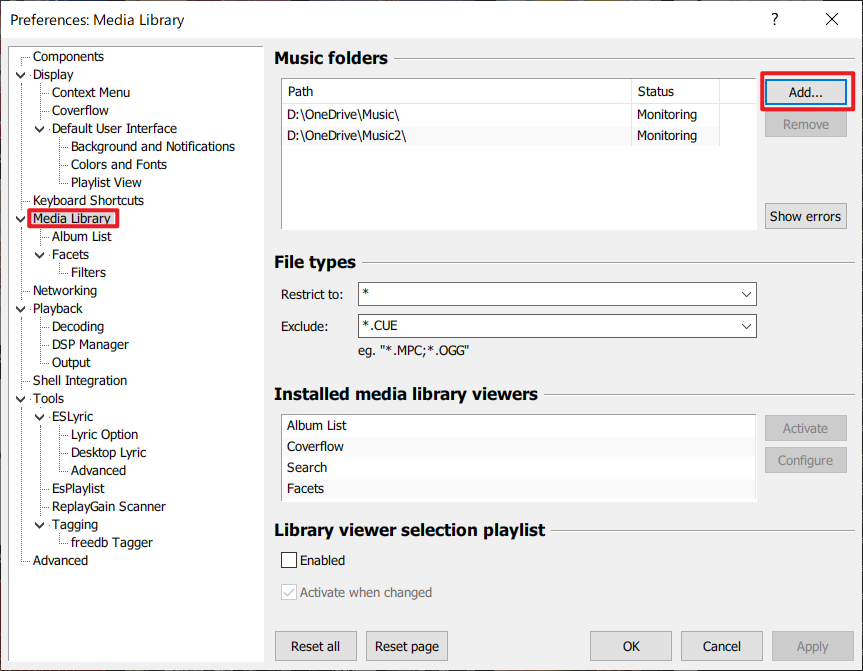Toggle the Activate when changed checkbox
Screen dimensions: 863x671
[x=289, y=592]
